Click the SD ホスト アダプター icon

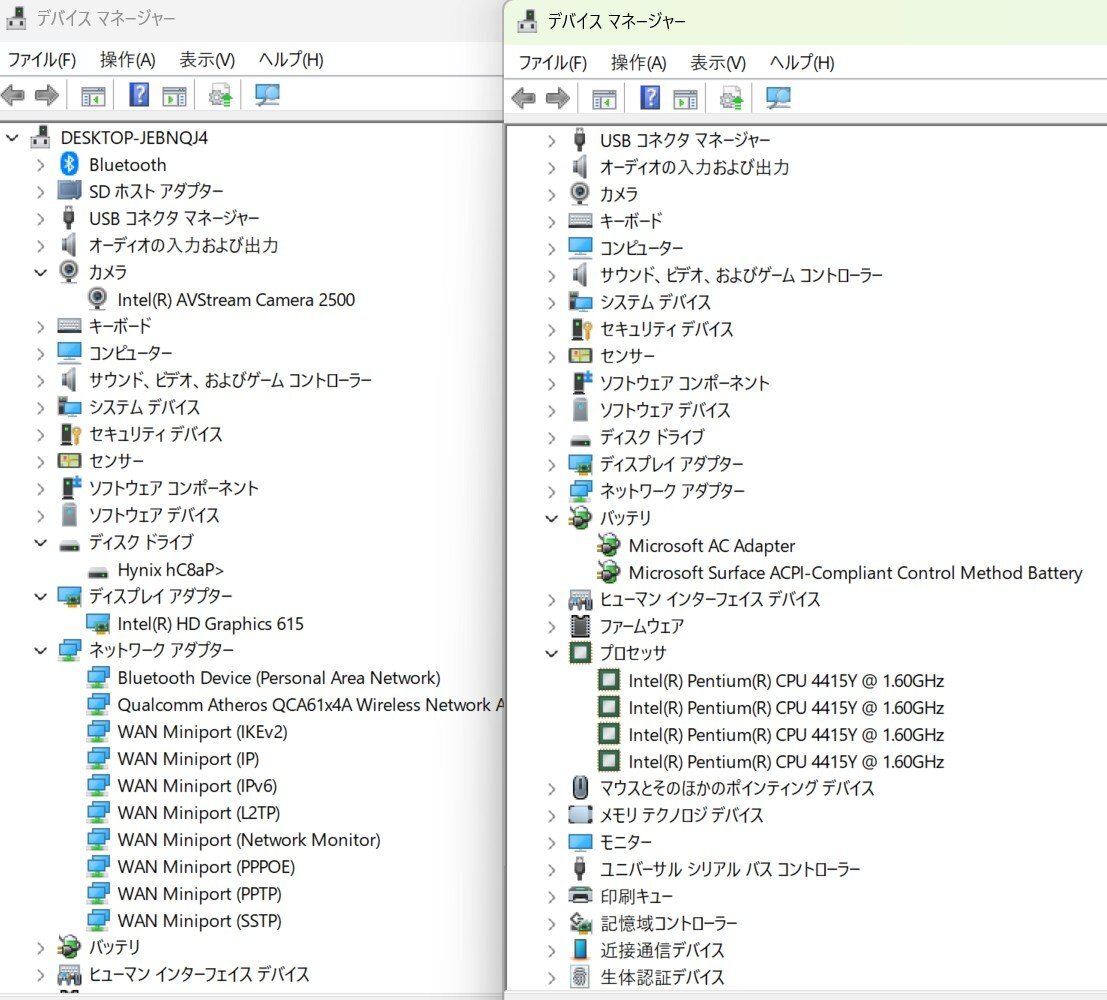click(69, 191)
